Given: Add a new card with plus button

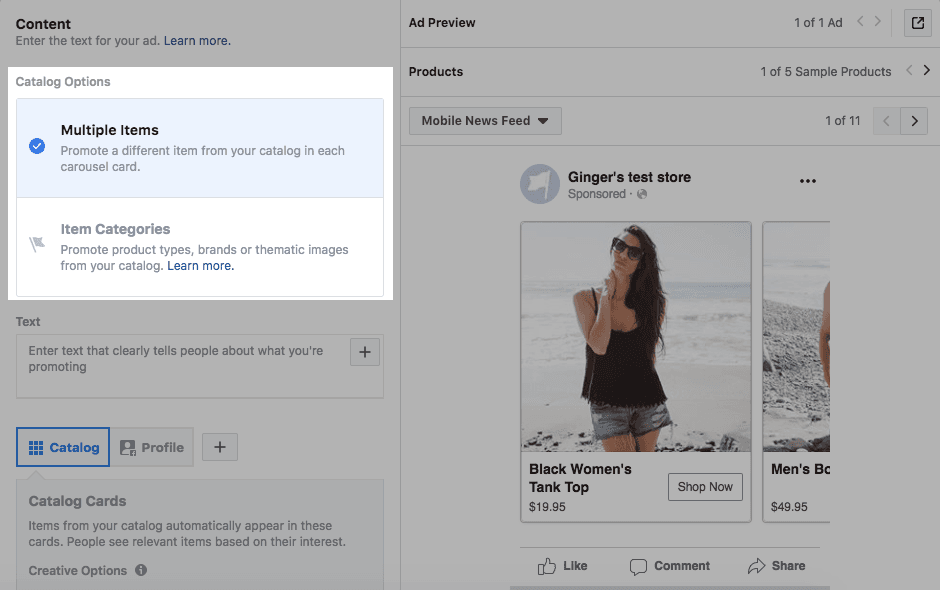Looking at the screenshot, I should point(220,447).
